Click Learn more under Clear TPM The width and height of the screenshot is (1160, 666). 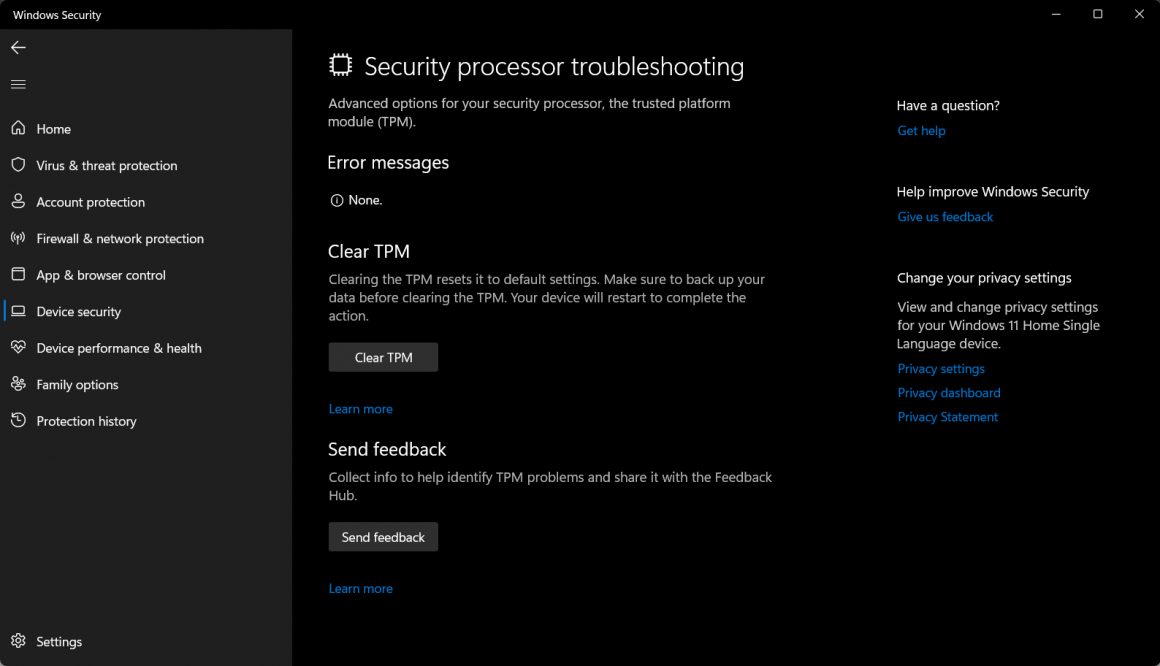click(x=360, y=408)
